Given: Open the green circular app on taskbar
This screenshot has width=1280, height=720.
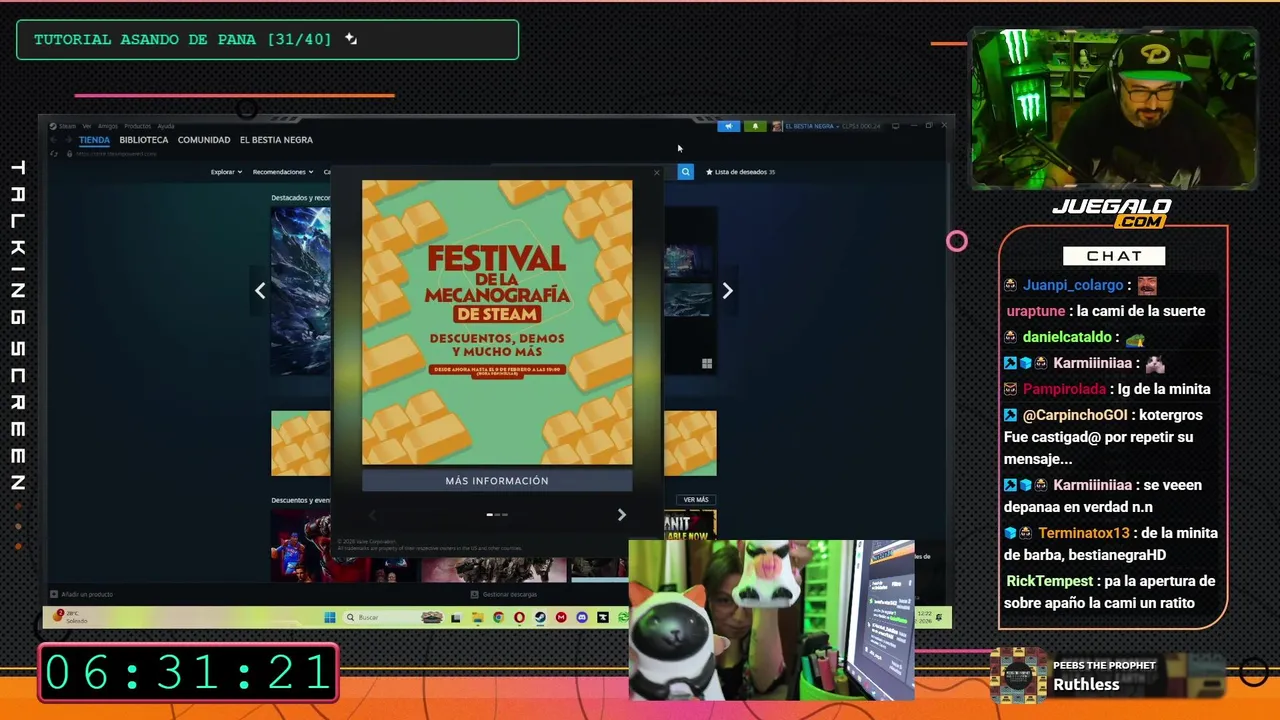Looking at the screenshot, I should pyautogui.click(x=623, y=617).
